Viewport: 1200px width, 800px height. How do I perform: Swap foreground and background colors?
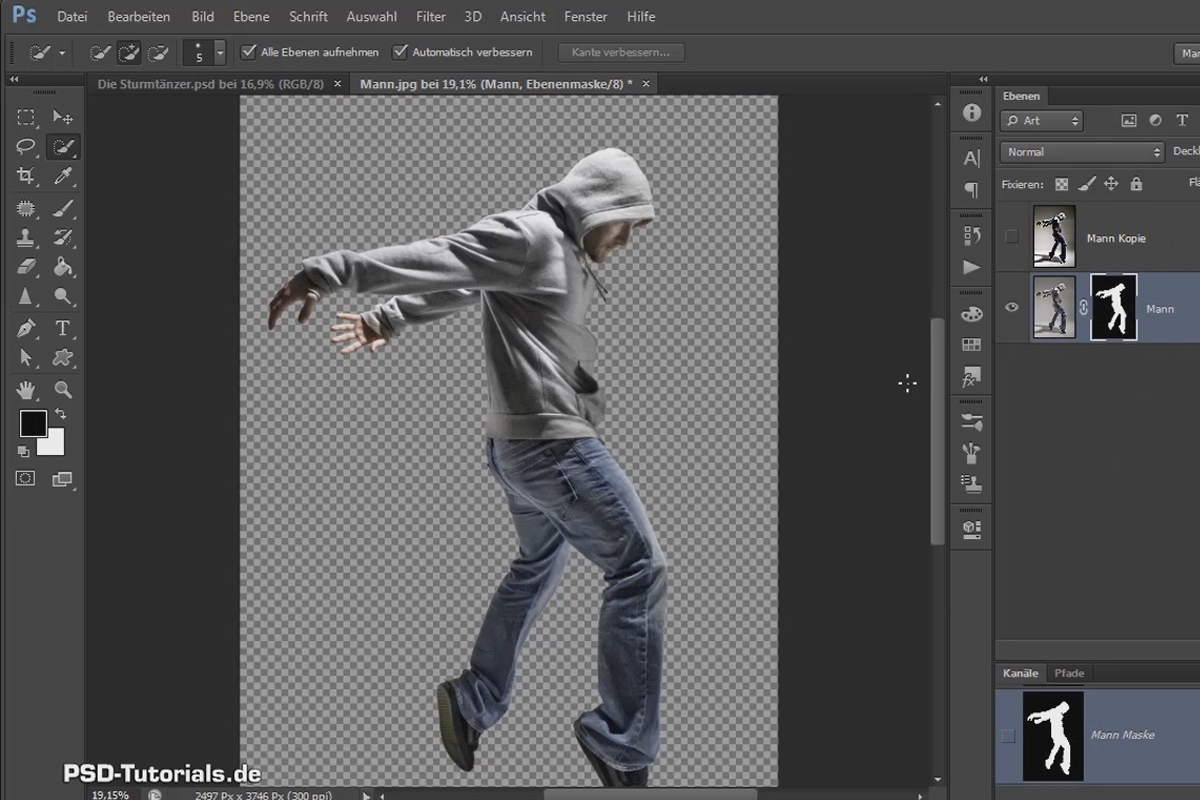[60, 413]
